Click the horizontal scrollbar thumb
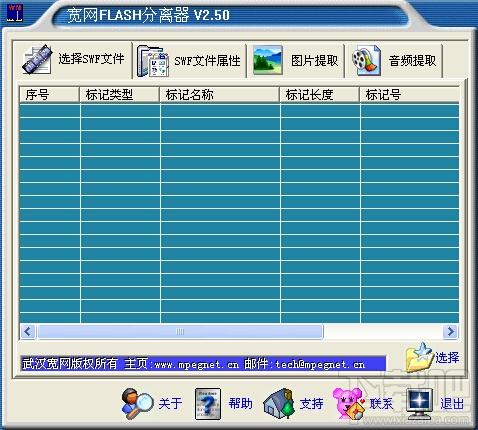The width and height of the screenshot is (478, 430). (x=180, y=332)
